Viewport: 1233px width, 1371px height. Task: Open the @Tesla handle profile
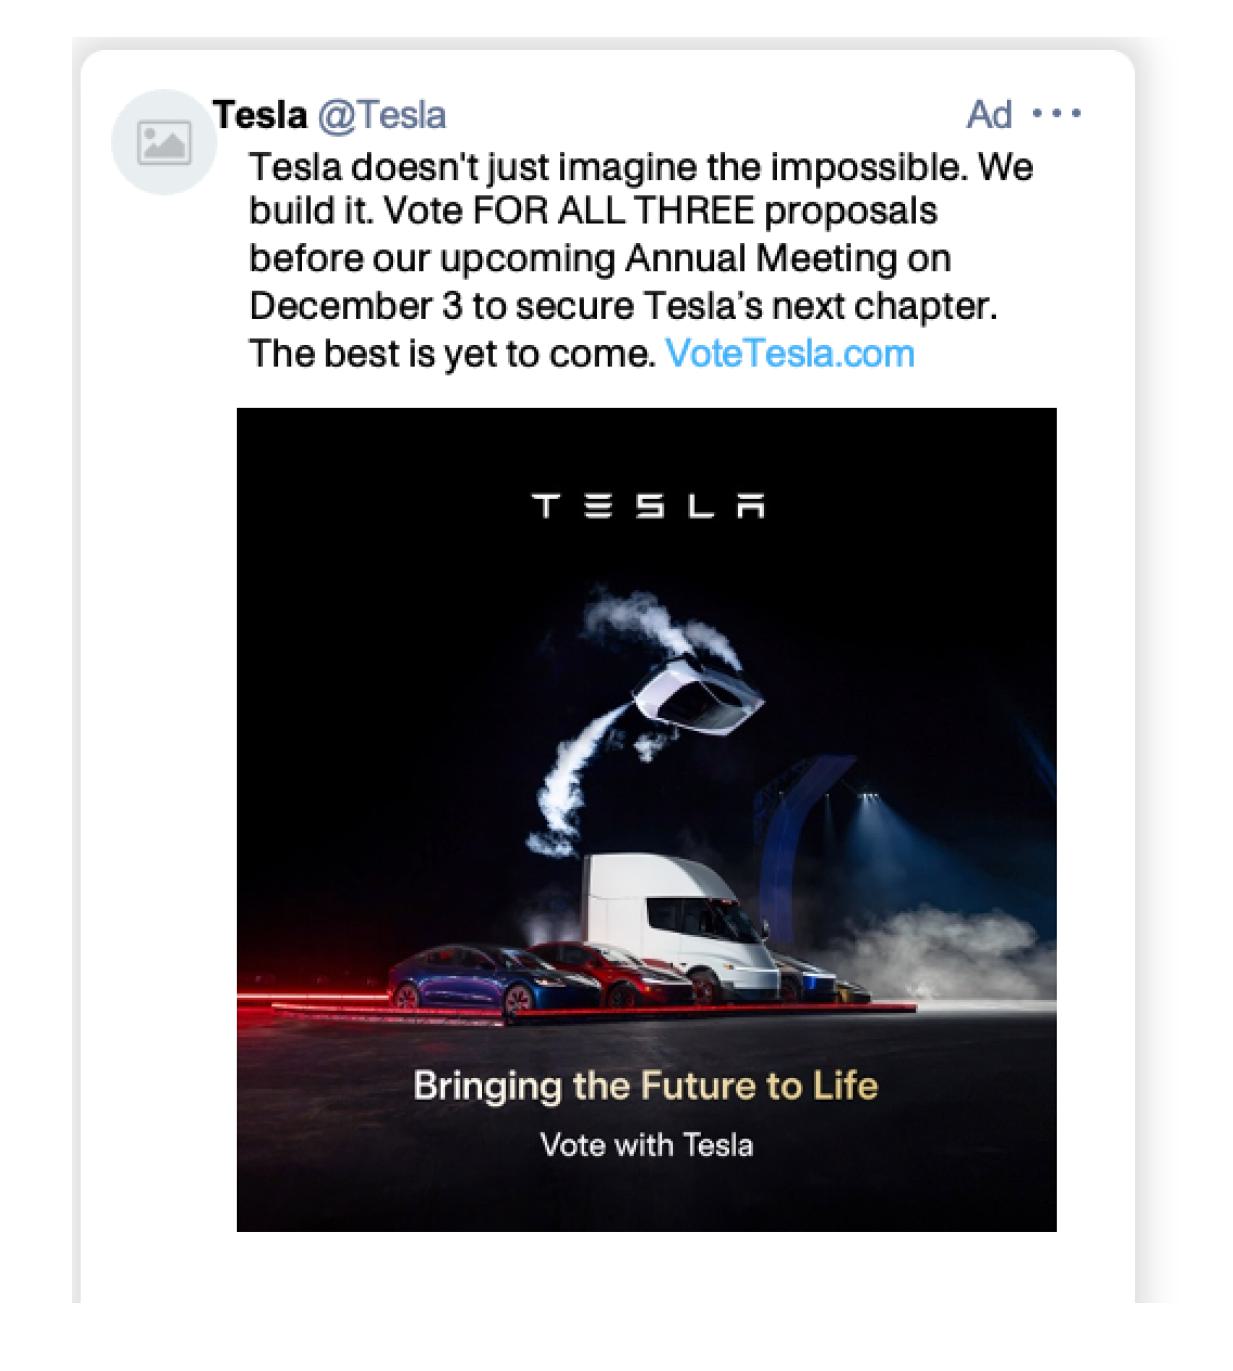pyautogui.click(x=381, y=115)
